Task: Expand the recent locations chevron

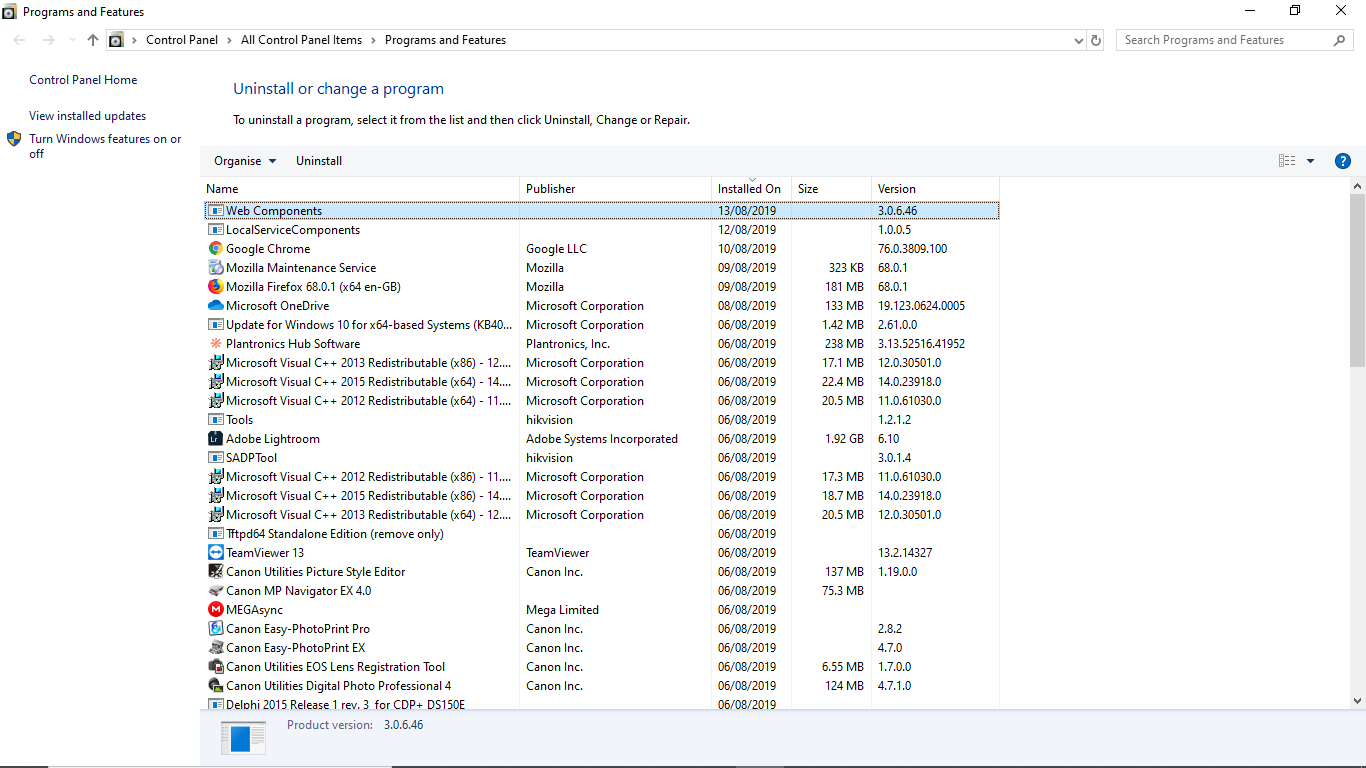Action: [x=71, y=40]
